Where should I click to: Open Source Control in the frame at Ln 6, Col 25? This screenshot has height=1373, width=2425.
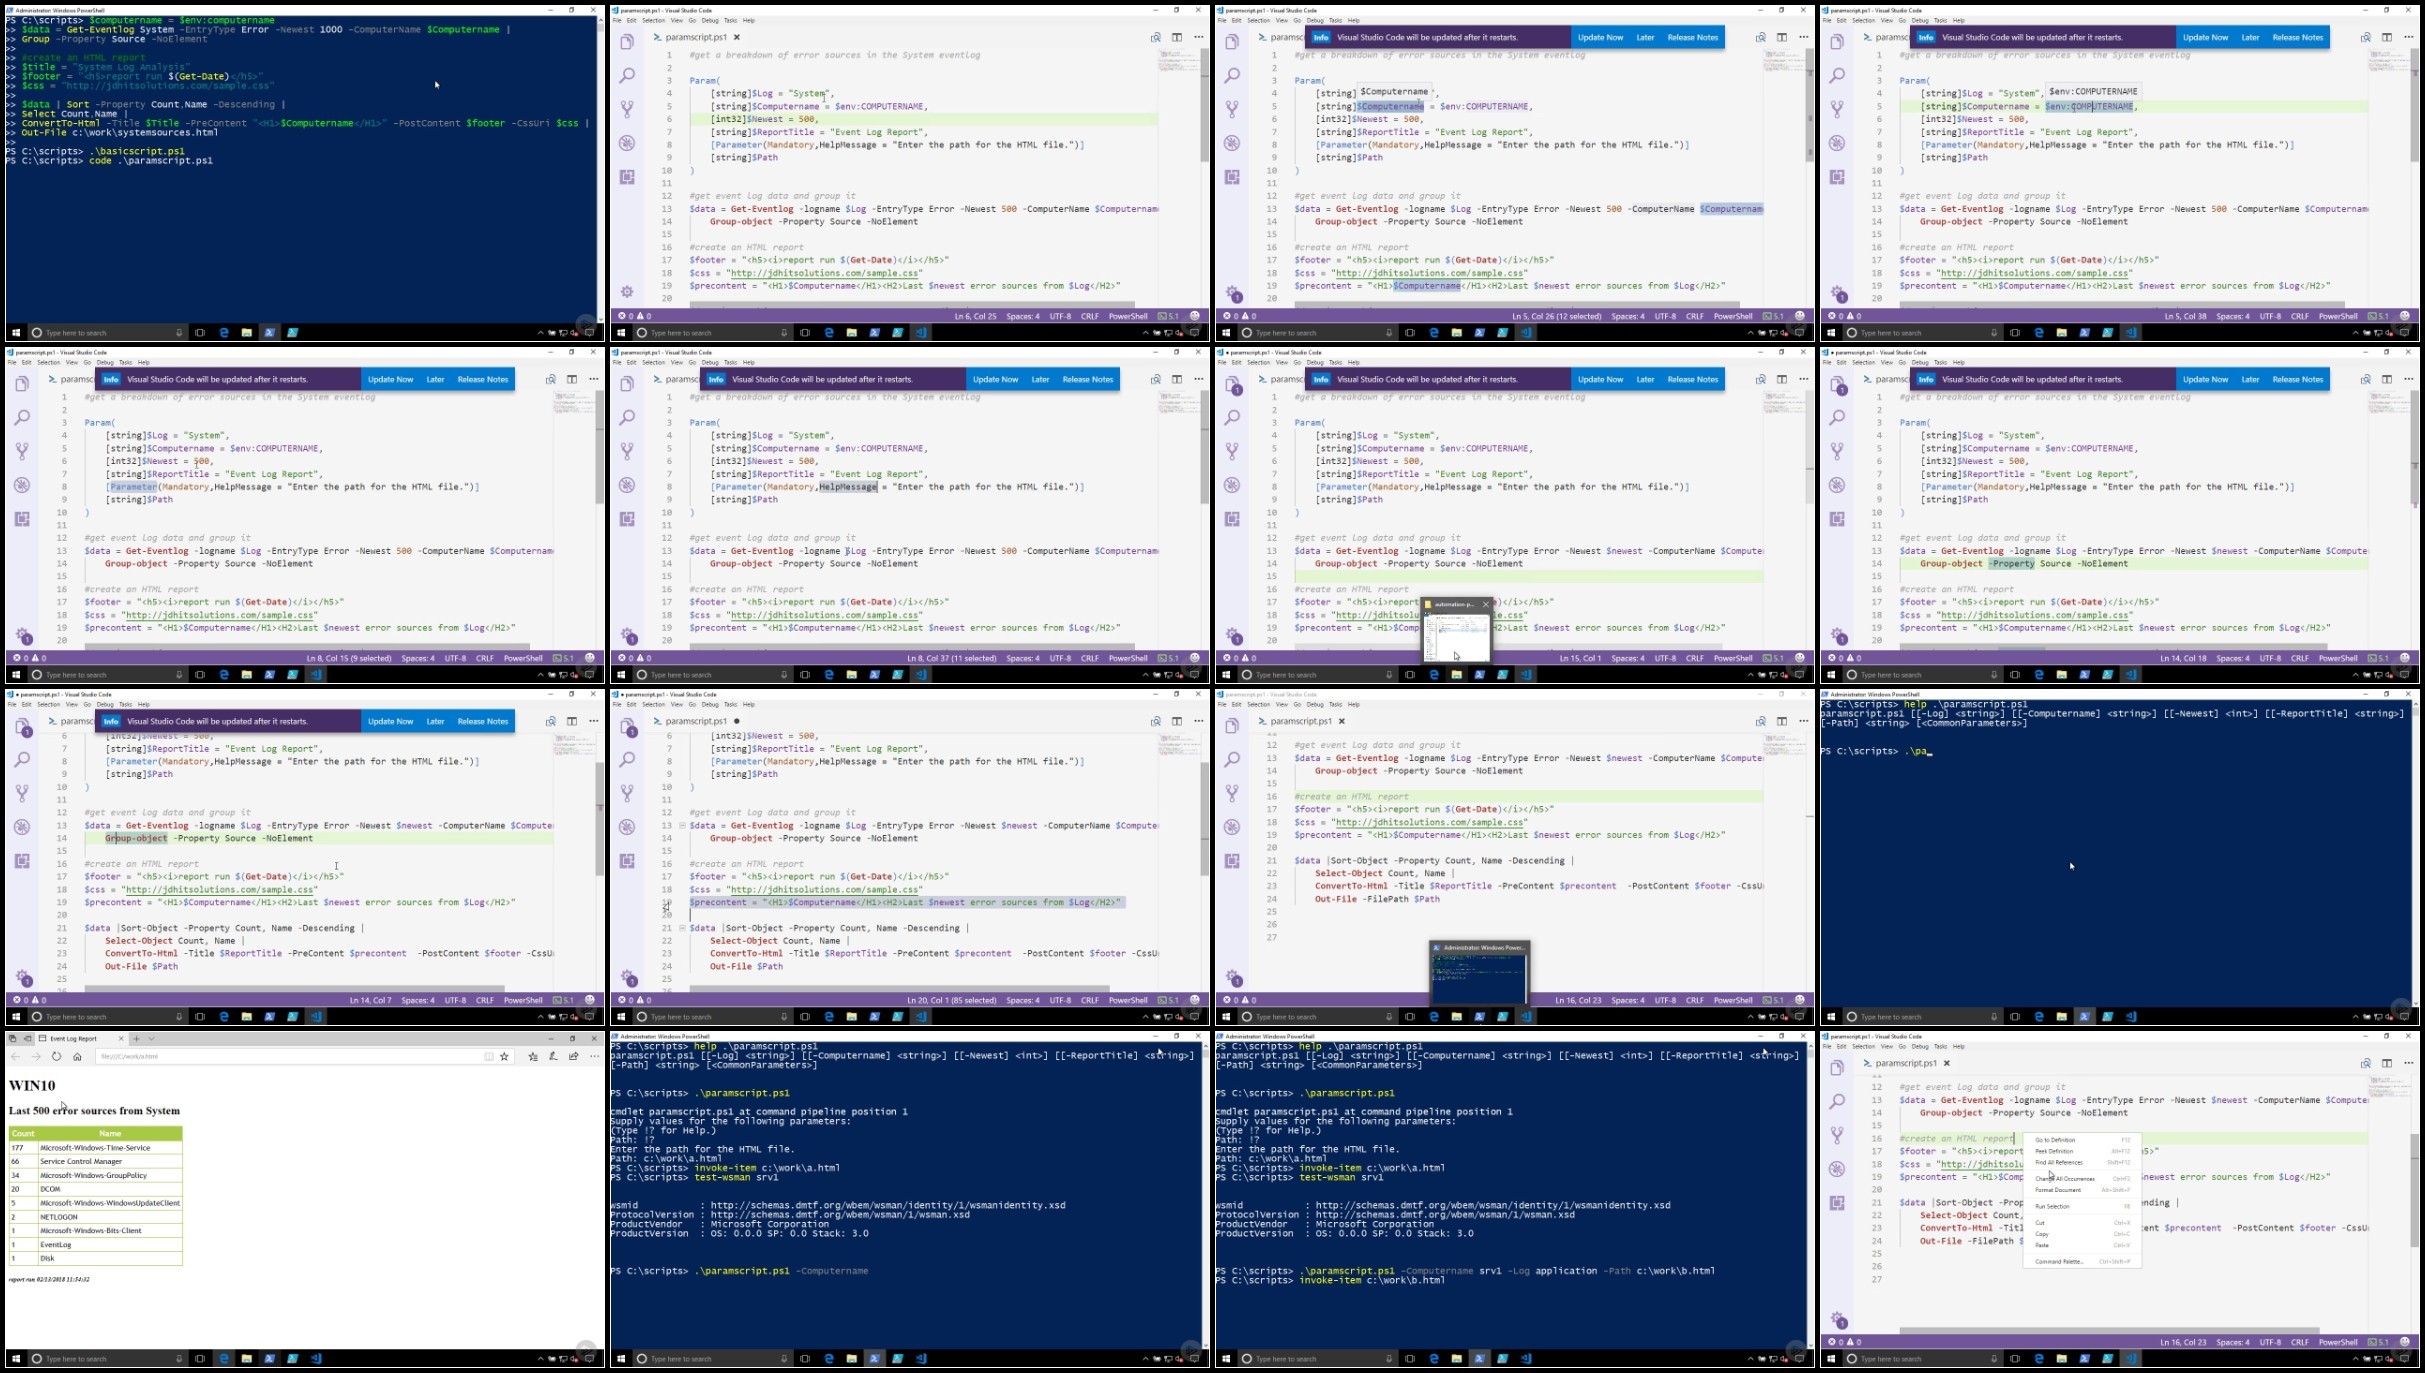pos(627,109)
